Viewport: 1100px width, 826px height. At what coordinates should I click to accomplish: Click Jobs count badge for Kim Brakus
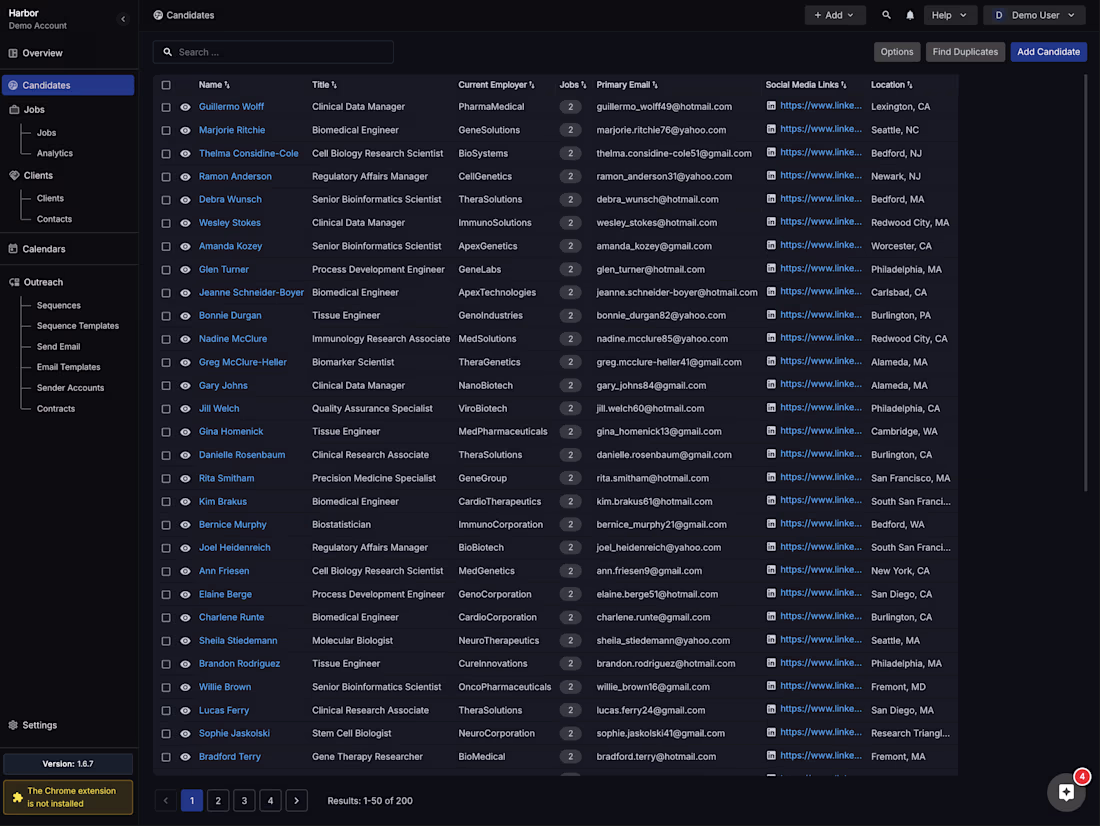coord(570,501)
